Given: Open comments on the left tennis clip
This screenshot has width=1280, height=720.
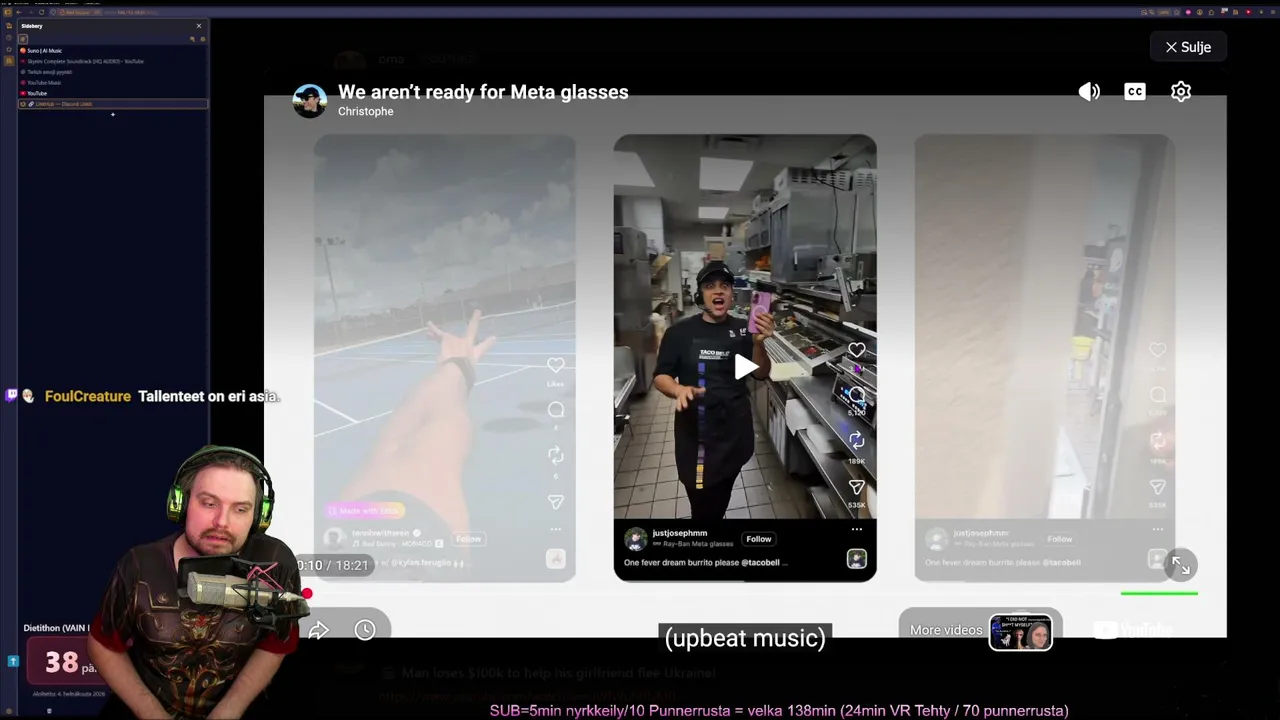Looking at the screenshot, I should point(556,410).
